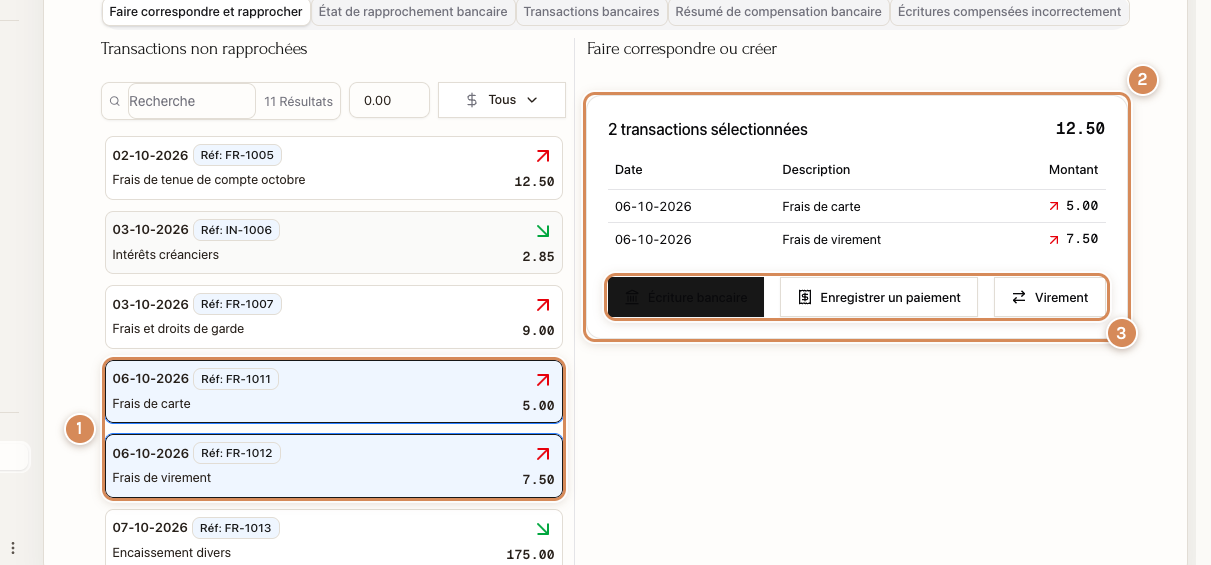Click the 9.00 amount on FR-1007
This screenshot has width=1211, height=565.
538,330
